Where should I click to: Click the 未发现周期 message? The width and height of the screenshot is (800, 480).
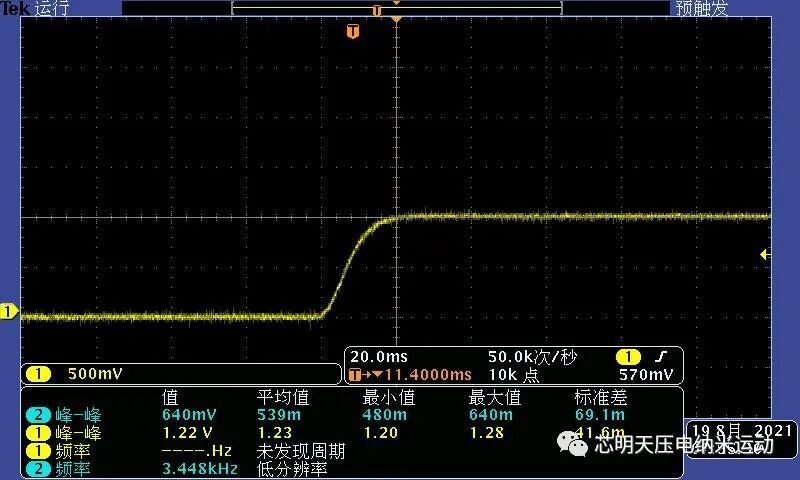click(x=301, y=451)
